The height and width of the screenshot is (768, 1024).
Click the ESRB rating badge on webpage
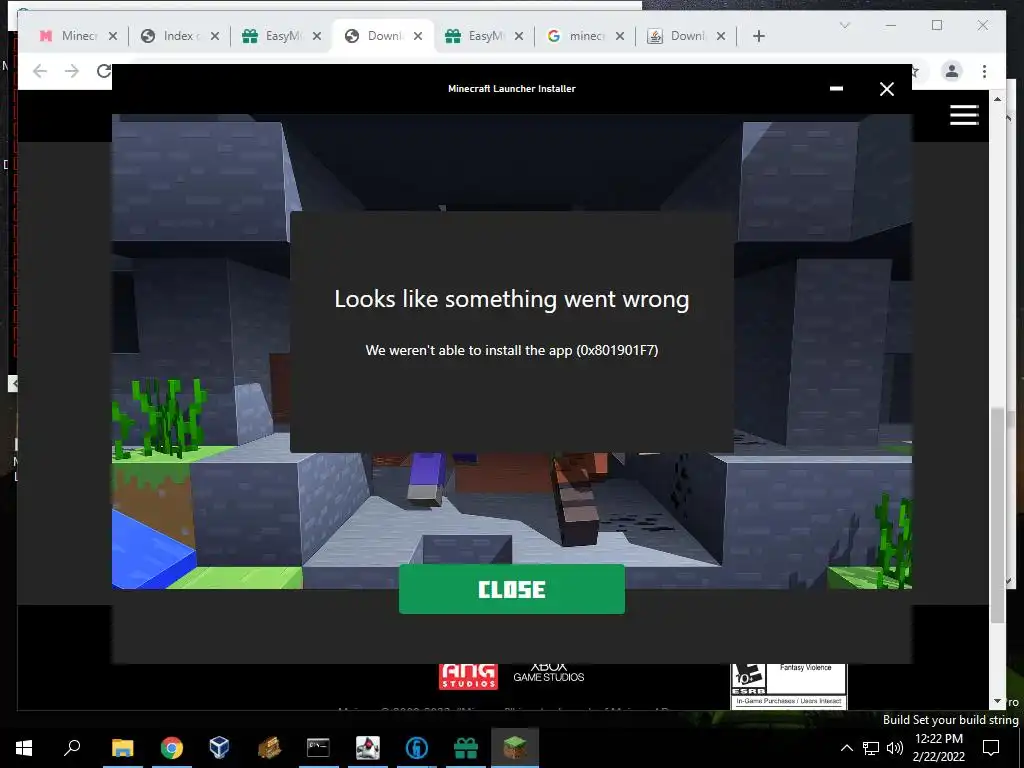(x=788, y=686)
